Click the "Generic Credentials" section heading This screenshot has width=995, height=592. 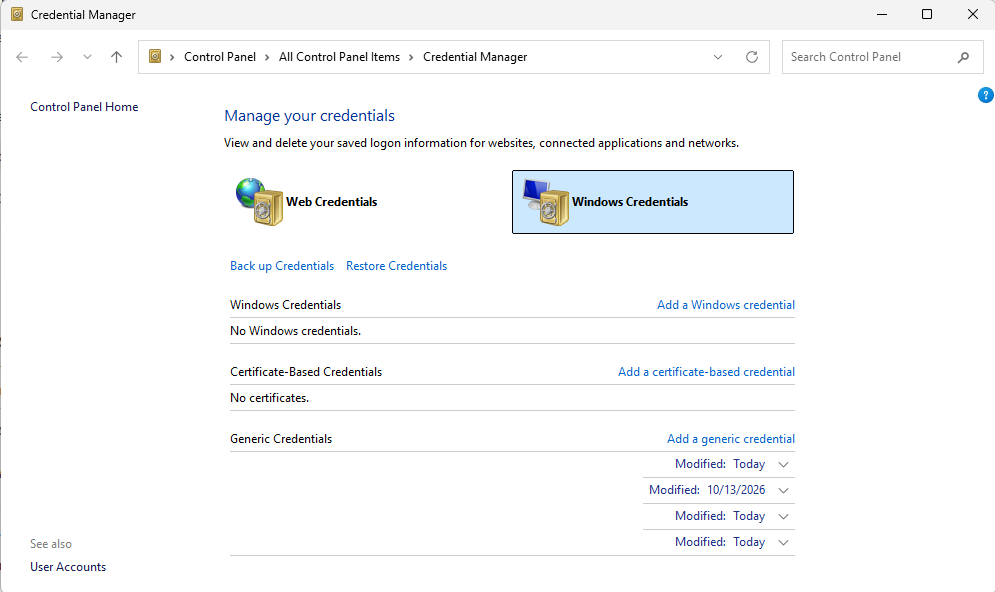(281, 439)
